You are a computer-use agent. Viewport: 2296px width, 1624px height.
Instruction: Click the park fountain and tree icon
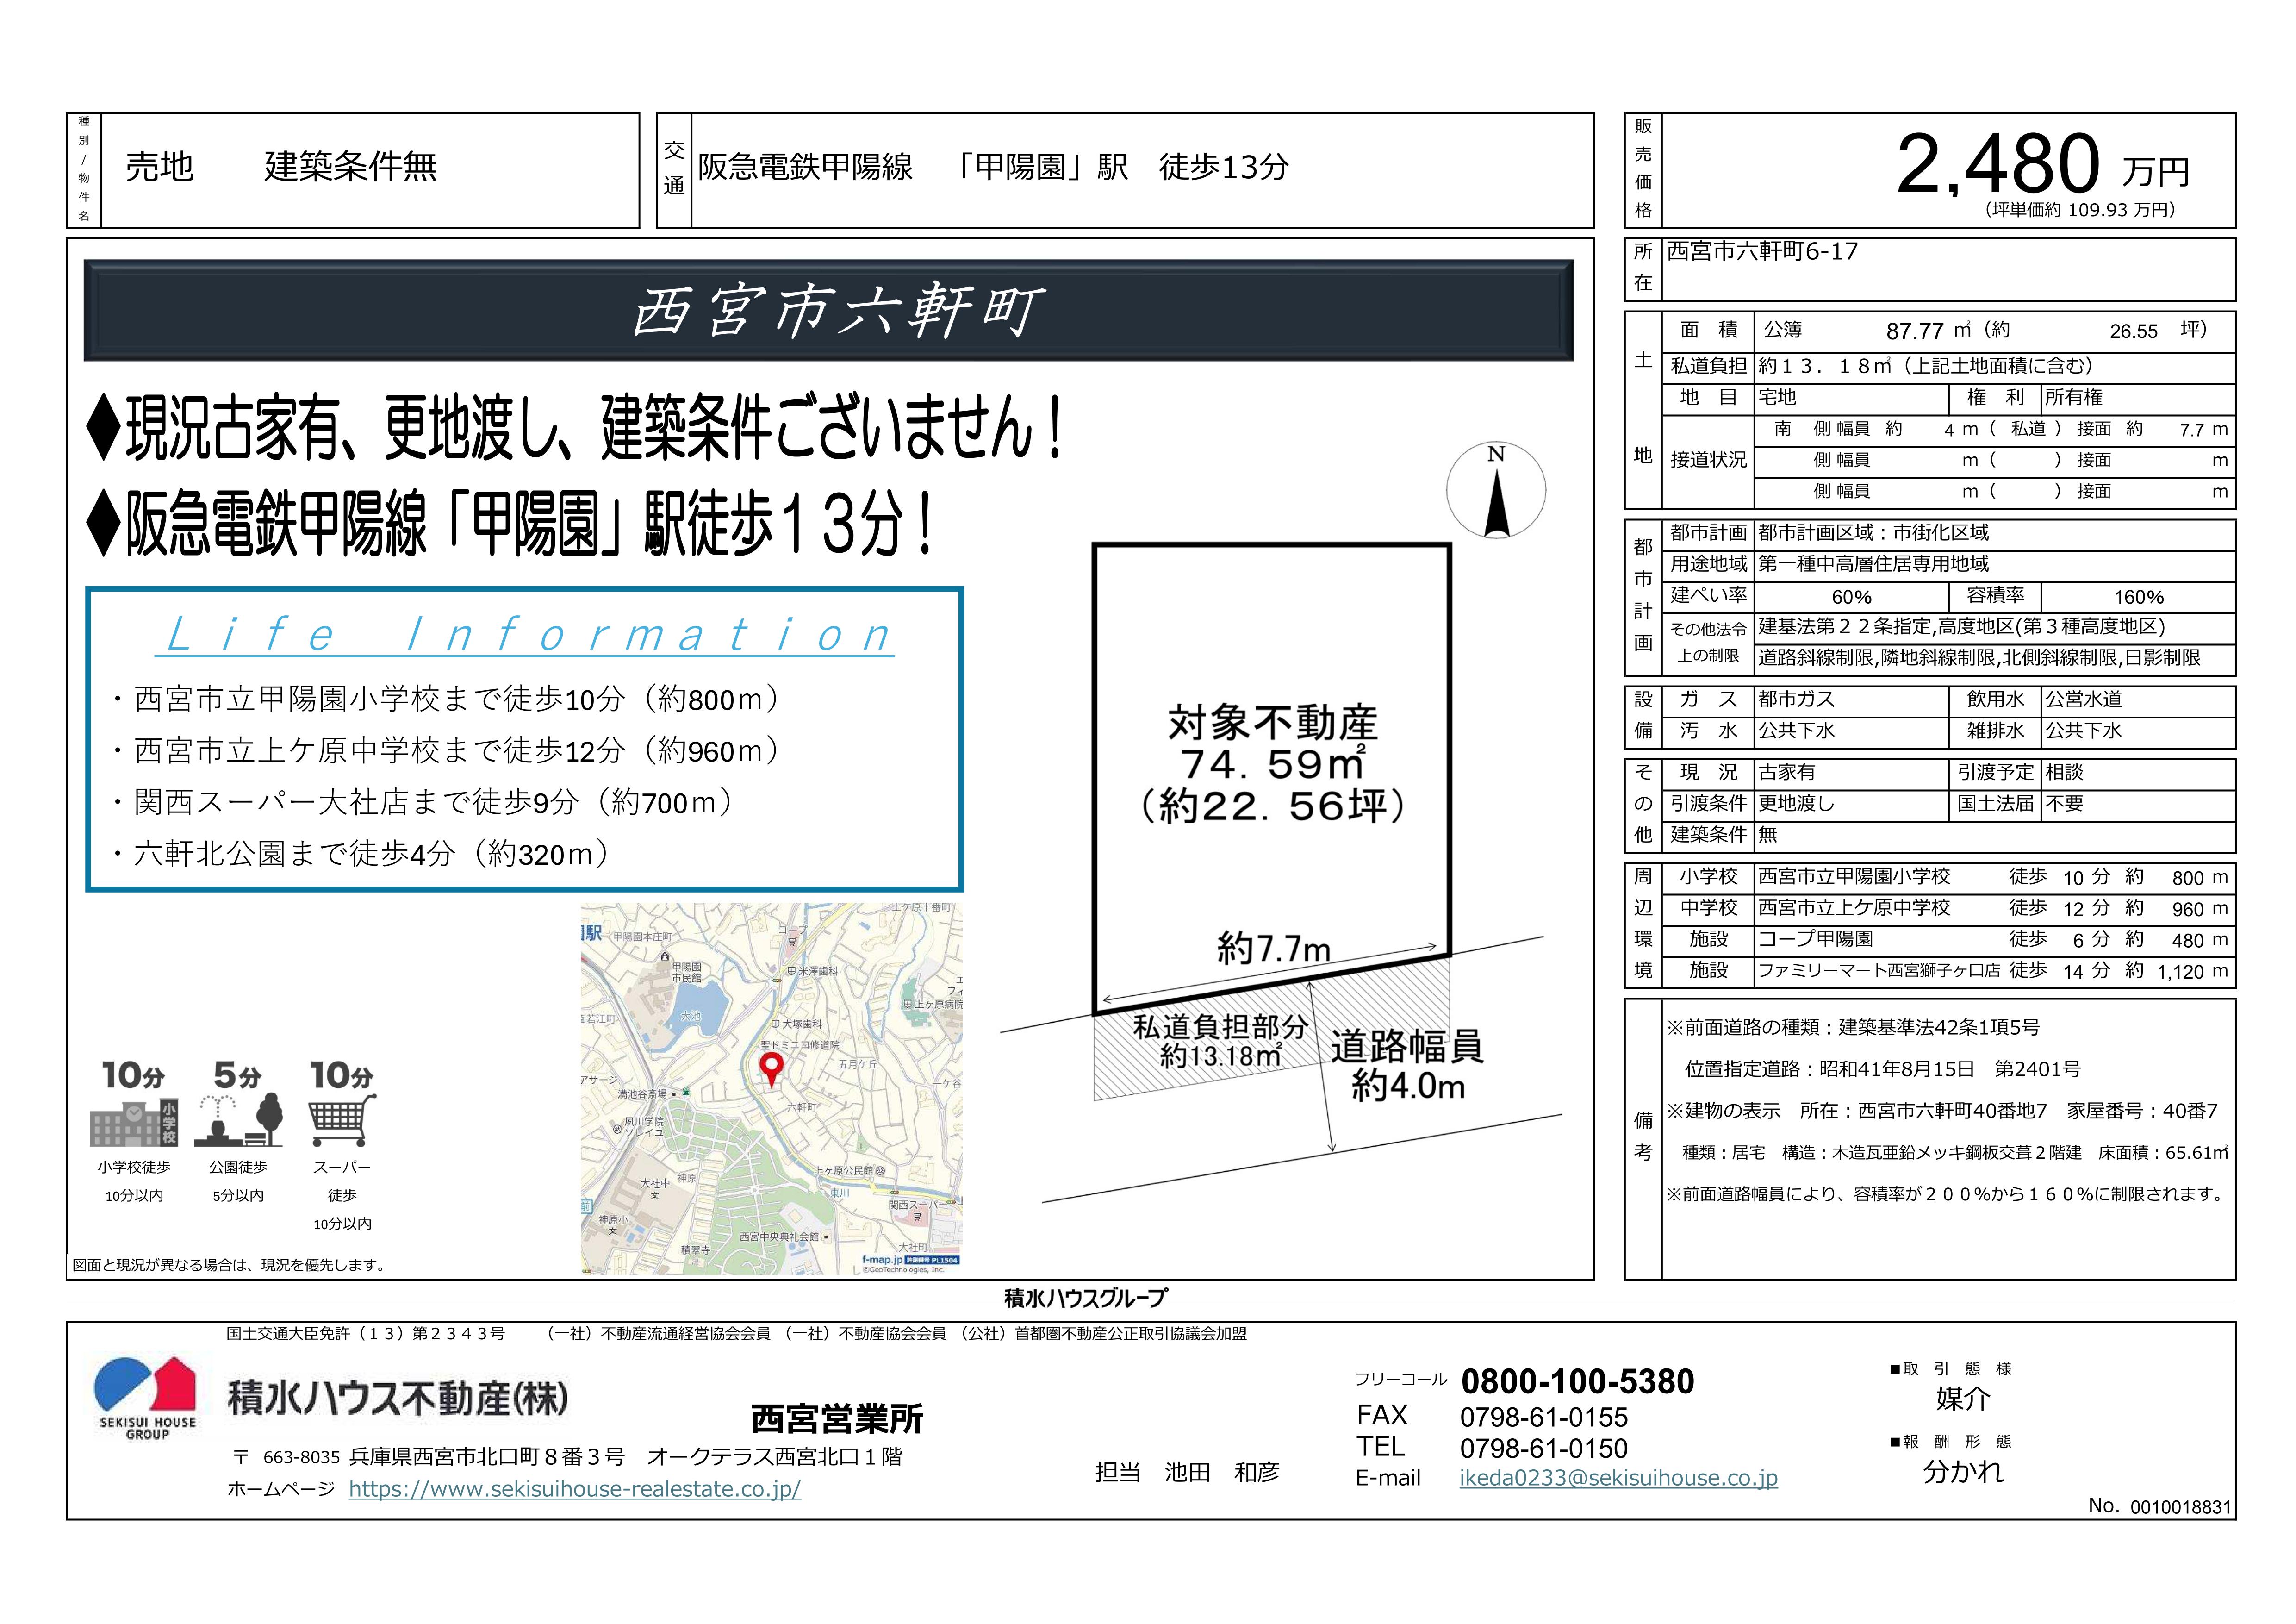pyautogui.click(x=239, y=1120)
